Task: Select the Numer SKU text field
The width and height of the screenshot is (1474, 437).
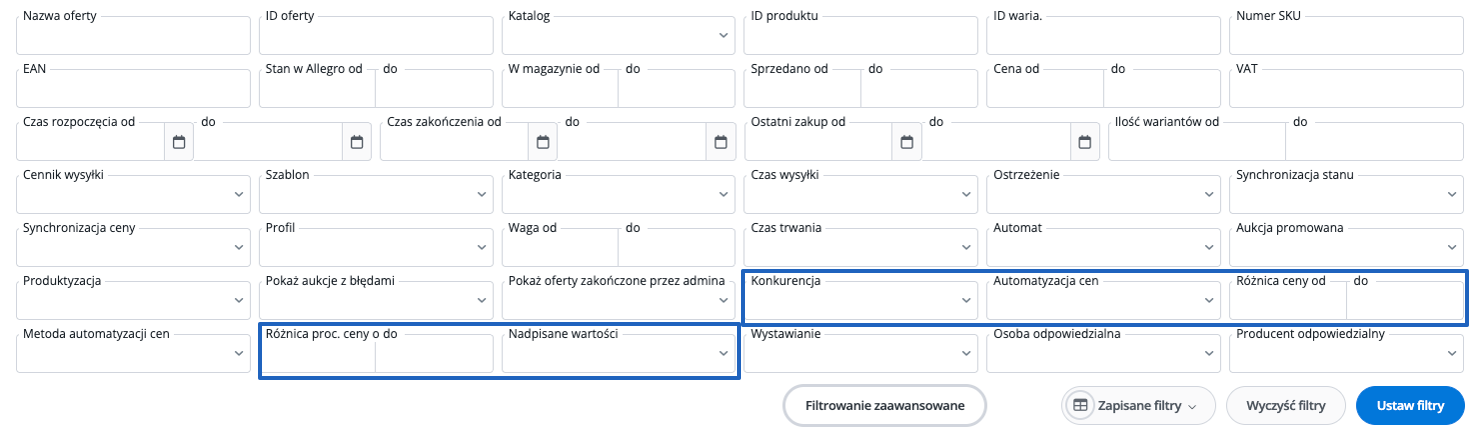Action: [x=1346, y=35]
